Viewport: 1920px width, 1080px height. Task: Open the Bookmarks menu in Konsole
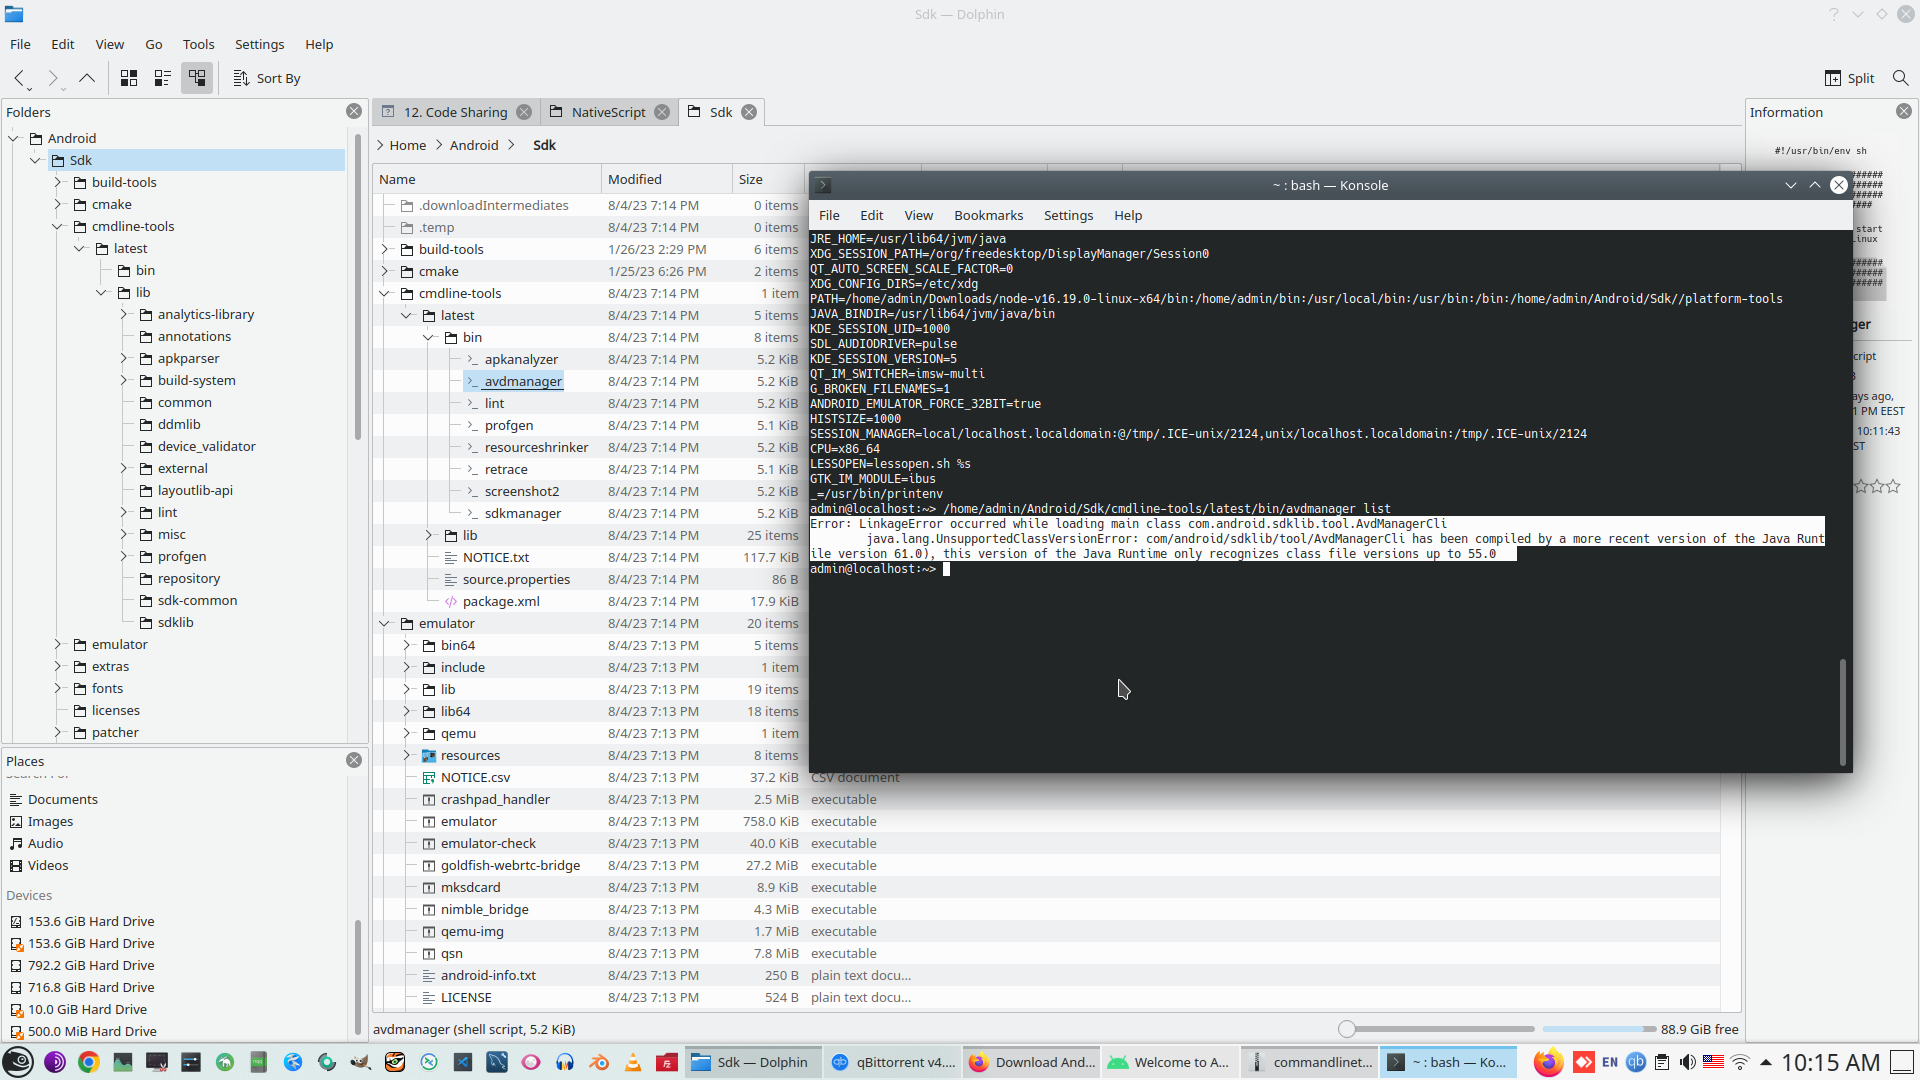pos(988,215)
